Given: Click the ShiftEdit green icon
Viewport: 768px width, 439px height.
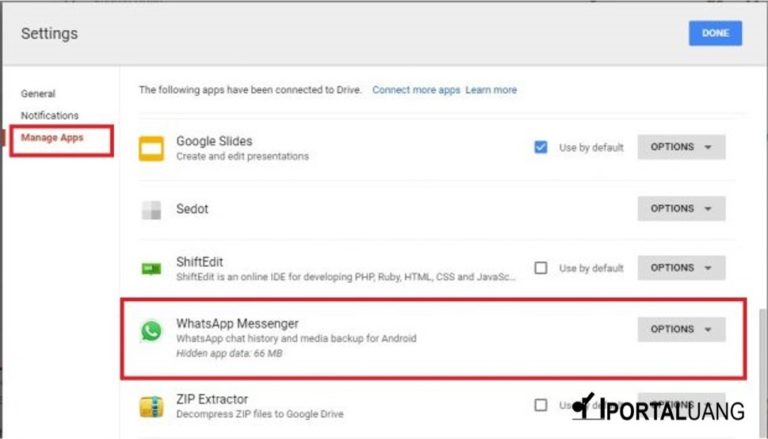Looking at the screenshot, I should point(151,268).
